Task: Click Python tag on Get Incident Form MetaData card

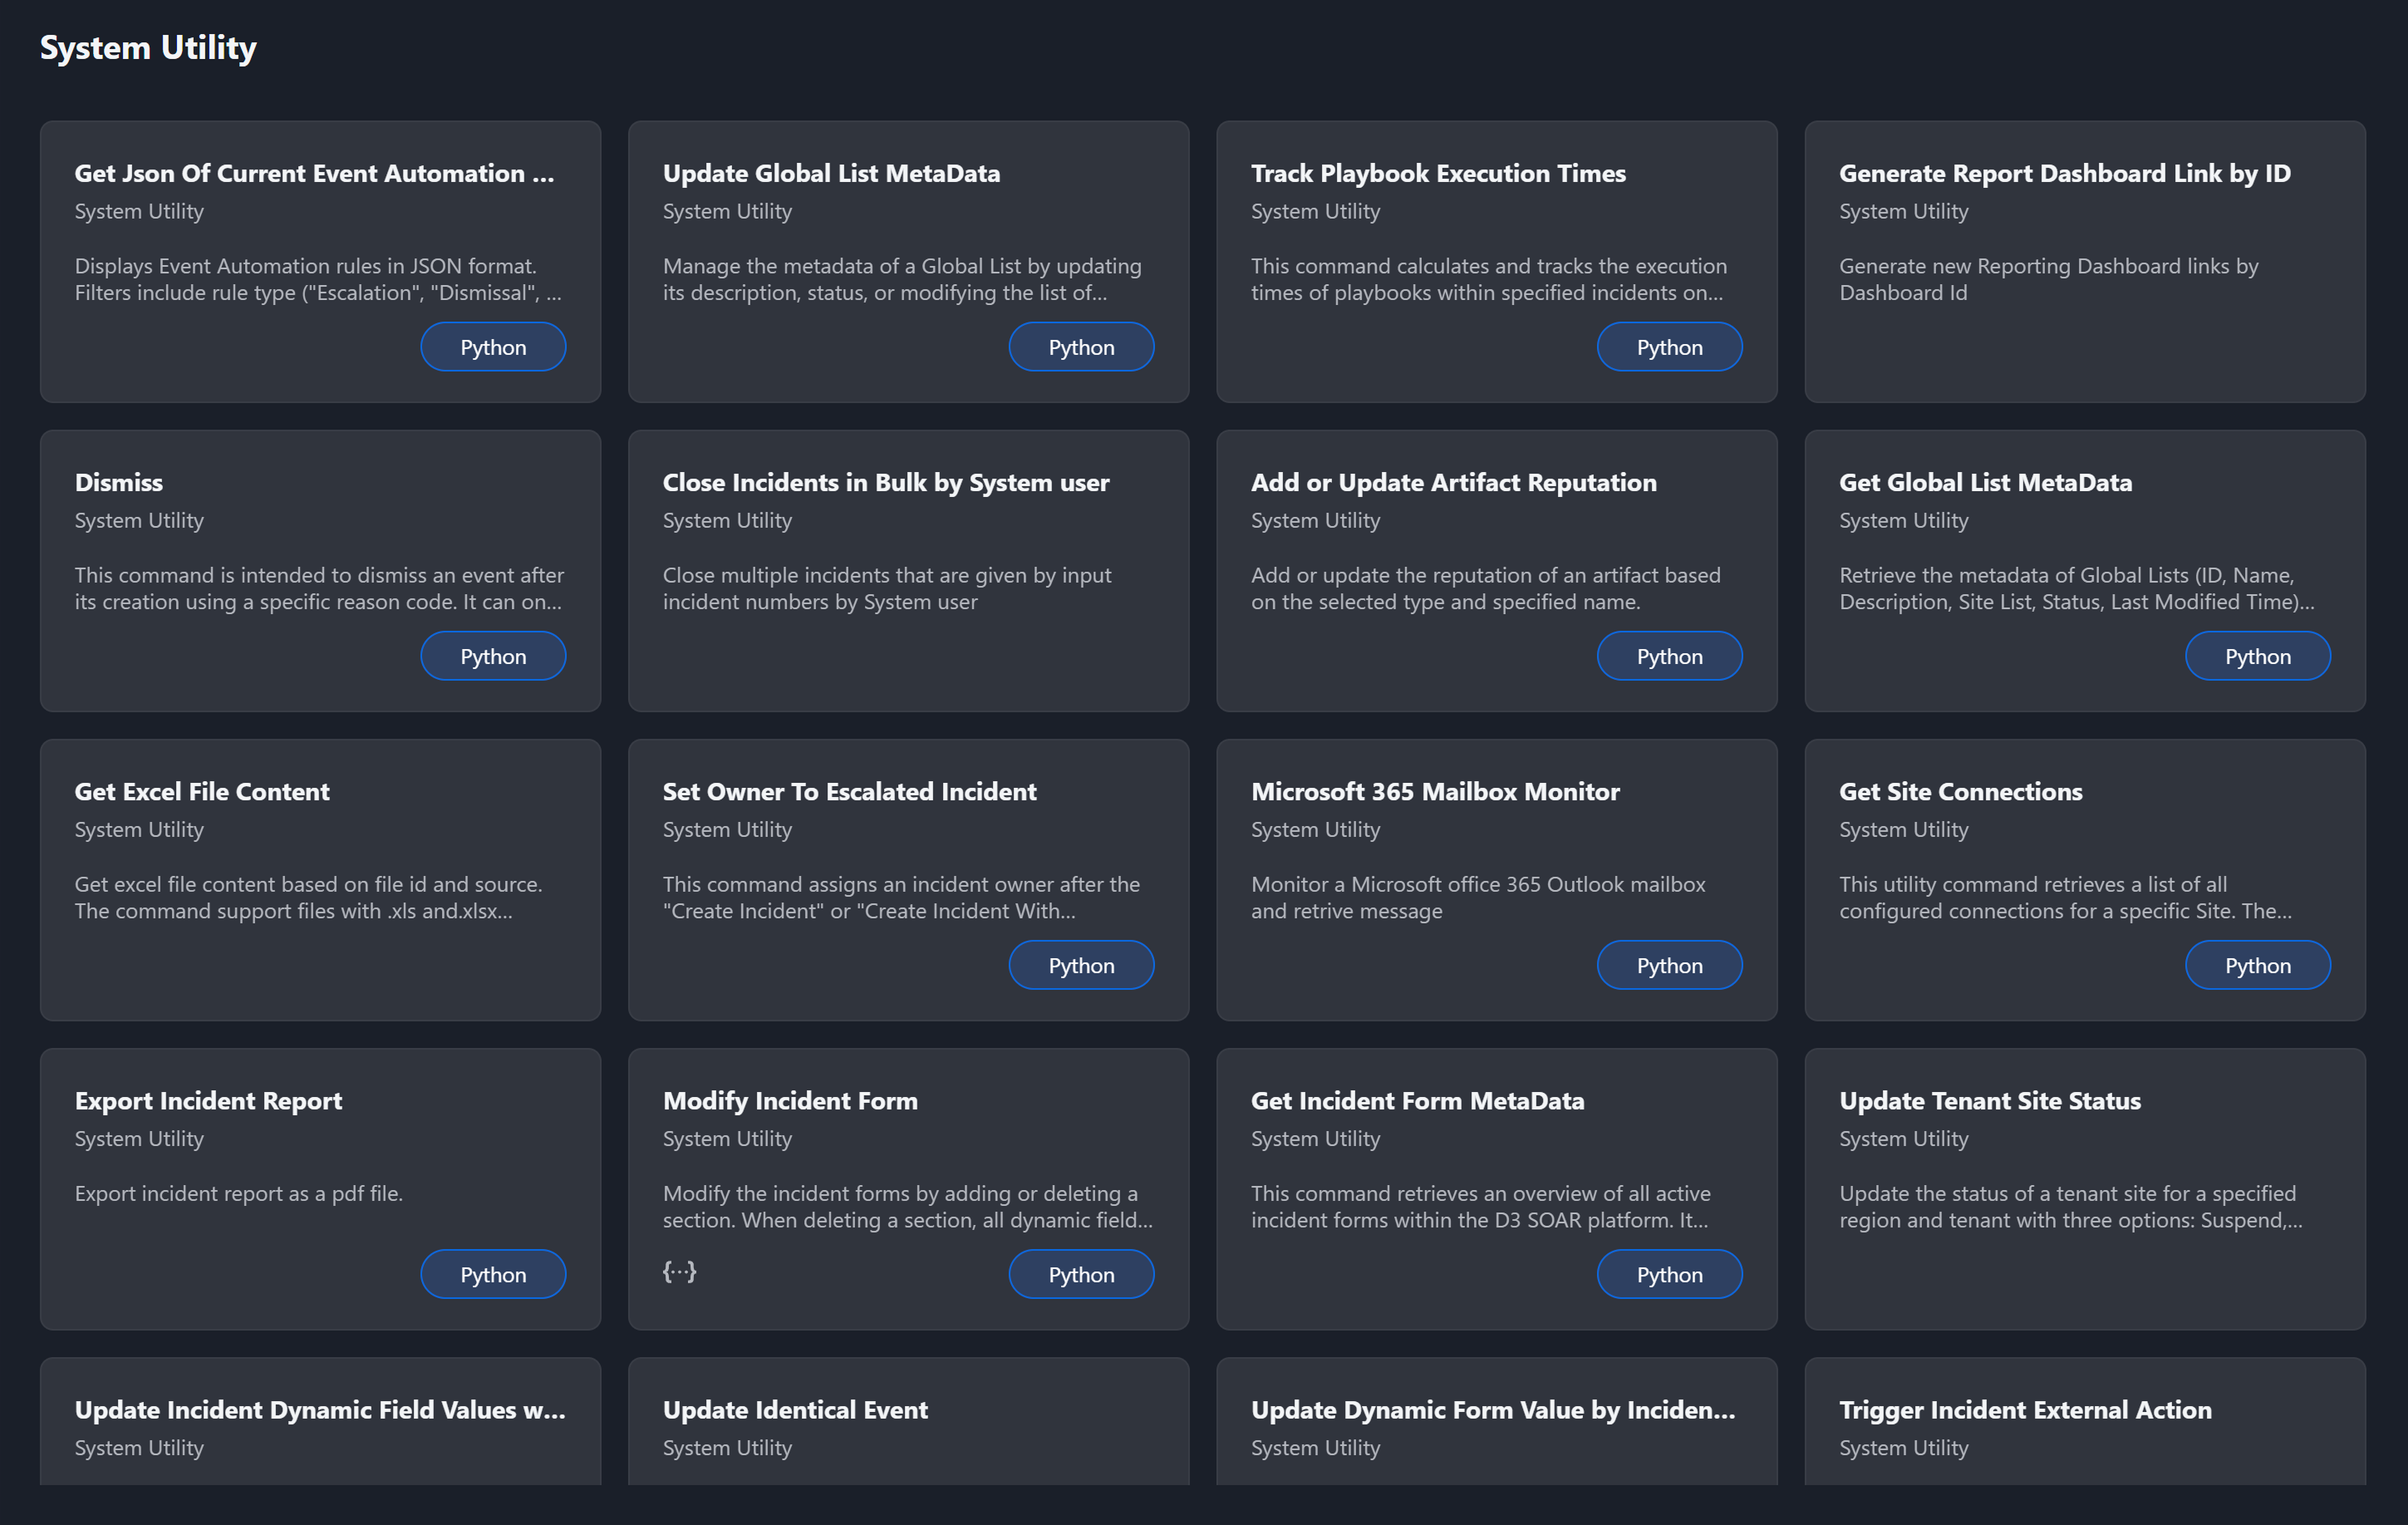Action: (1669, 1274)
